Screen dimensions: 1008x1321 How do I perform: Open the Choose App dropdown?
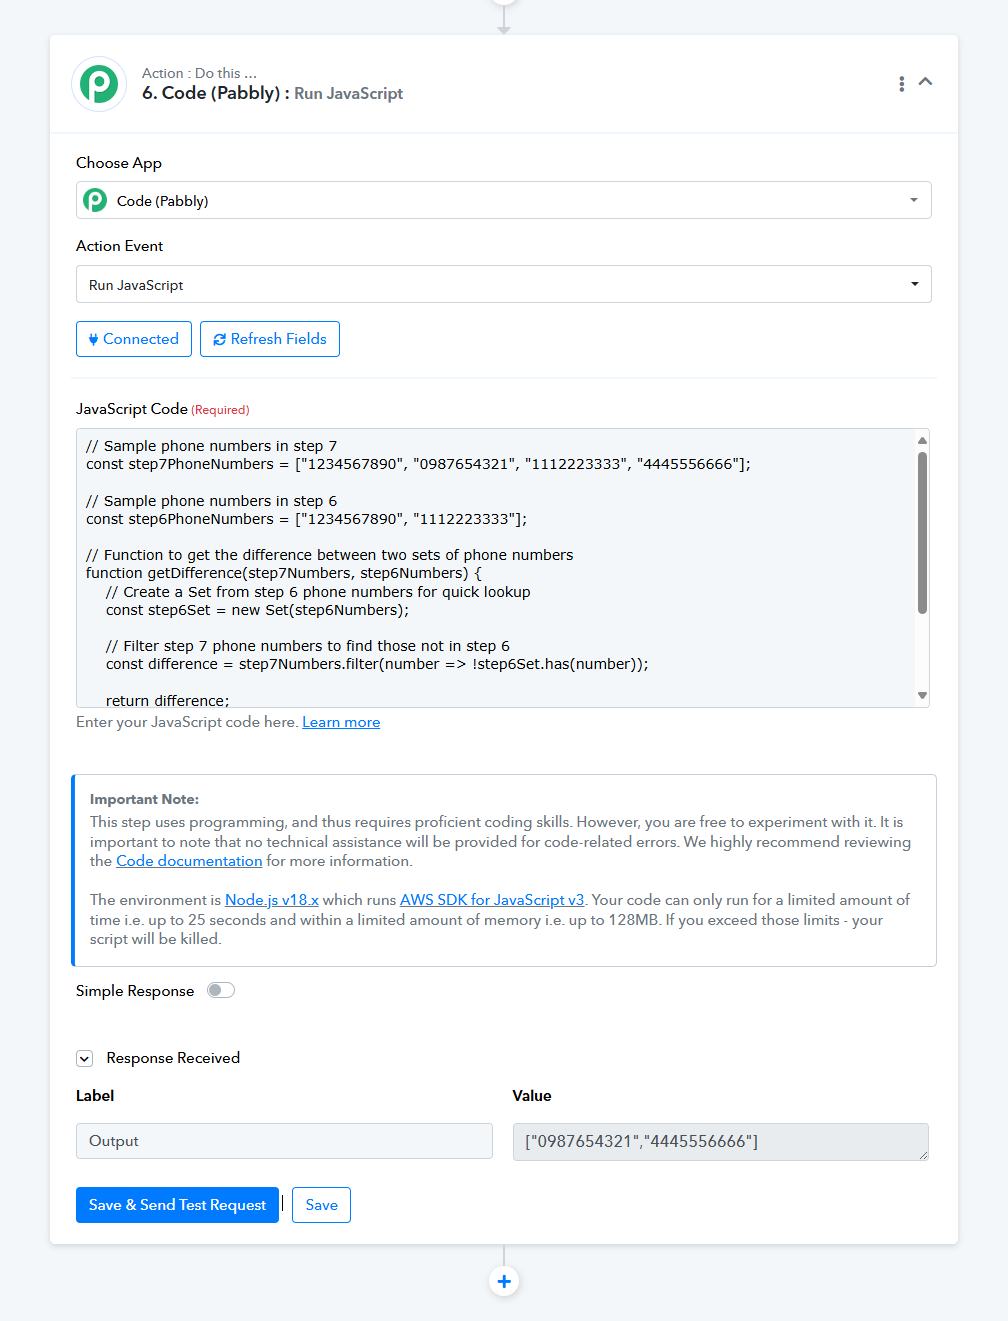pyautogui.click(x=504, y=200)
